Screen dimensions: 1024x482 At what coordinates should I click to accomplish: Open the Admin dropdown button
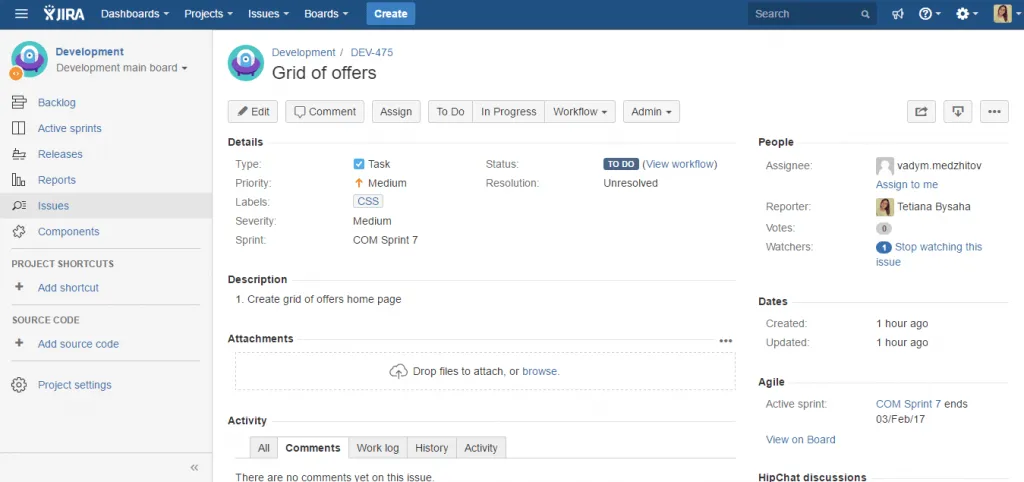click(x=651, y=112)
